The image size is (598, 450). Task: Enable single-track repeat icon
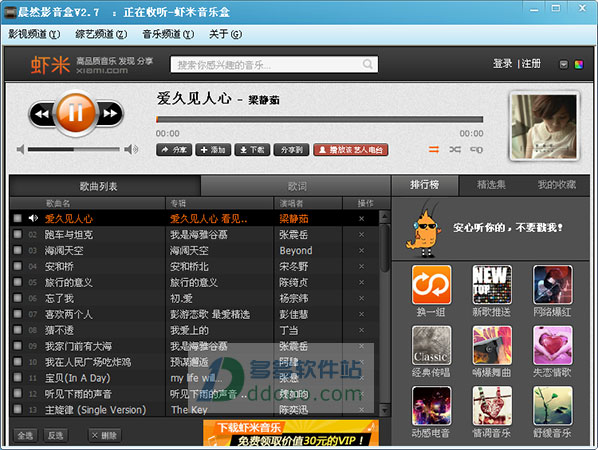pos(476,149)
